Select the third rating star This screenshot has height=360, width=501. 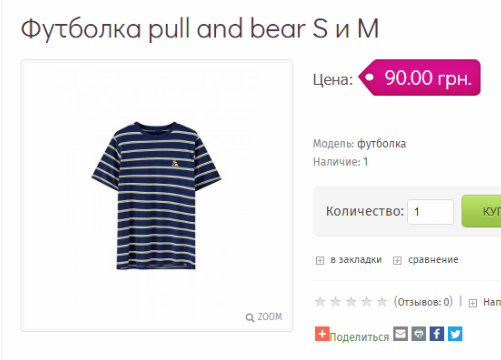pos(351,302)
